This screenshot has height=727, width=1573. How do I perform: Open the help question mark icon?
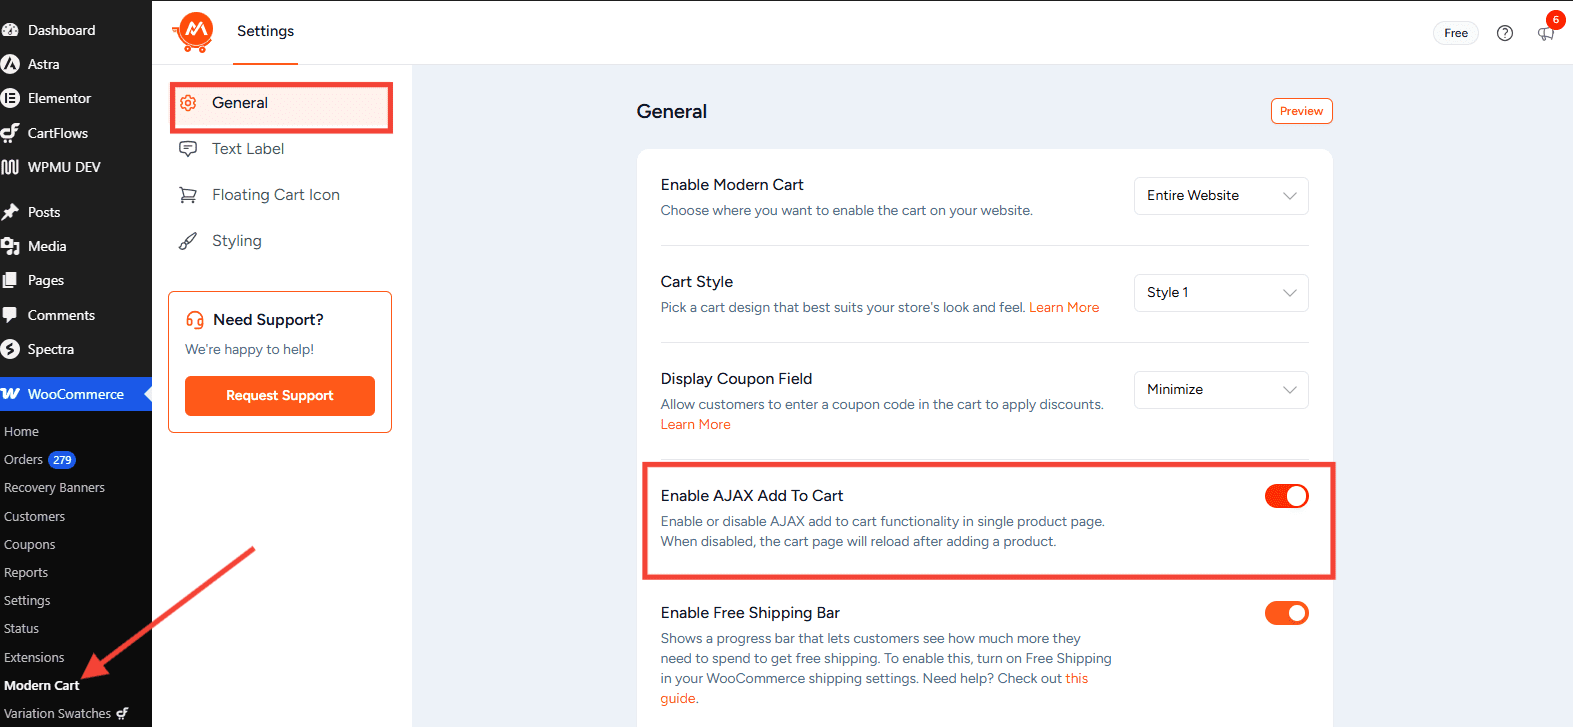pyautogui.click(x=1505, y=33)
